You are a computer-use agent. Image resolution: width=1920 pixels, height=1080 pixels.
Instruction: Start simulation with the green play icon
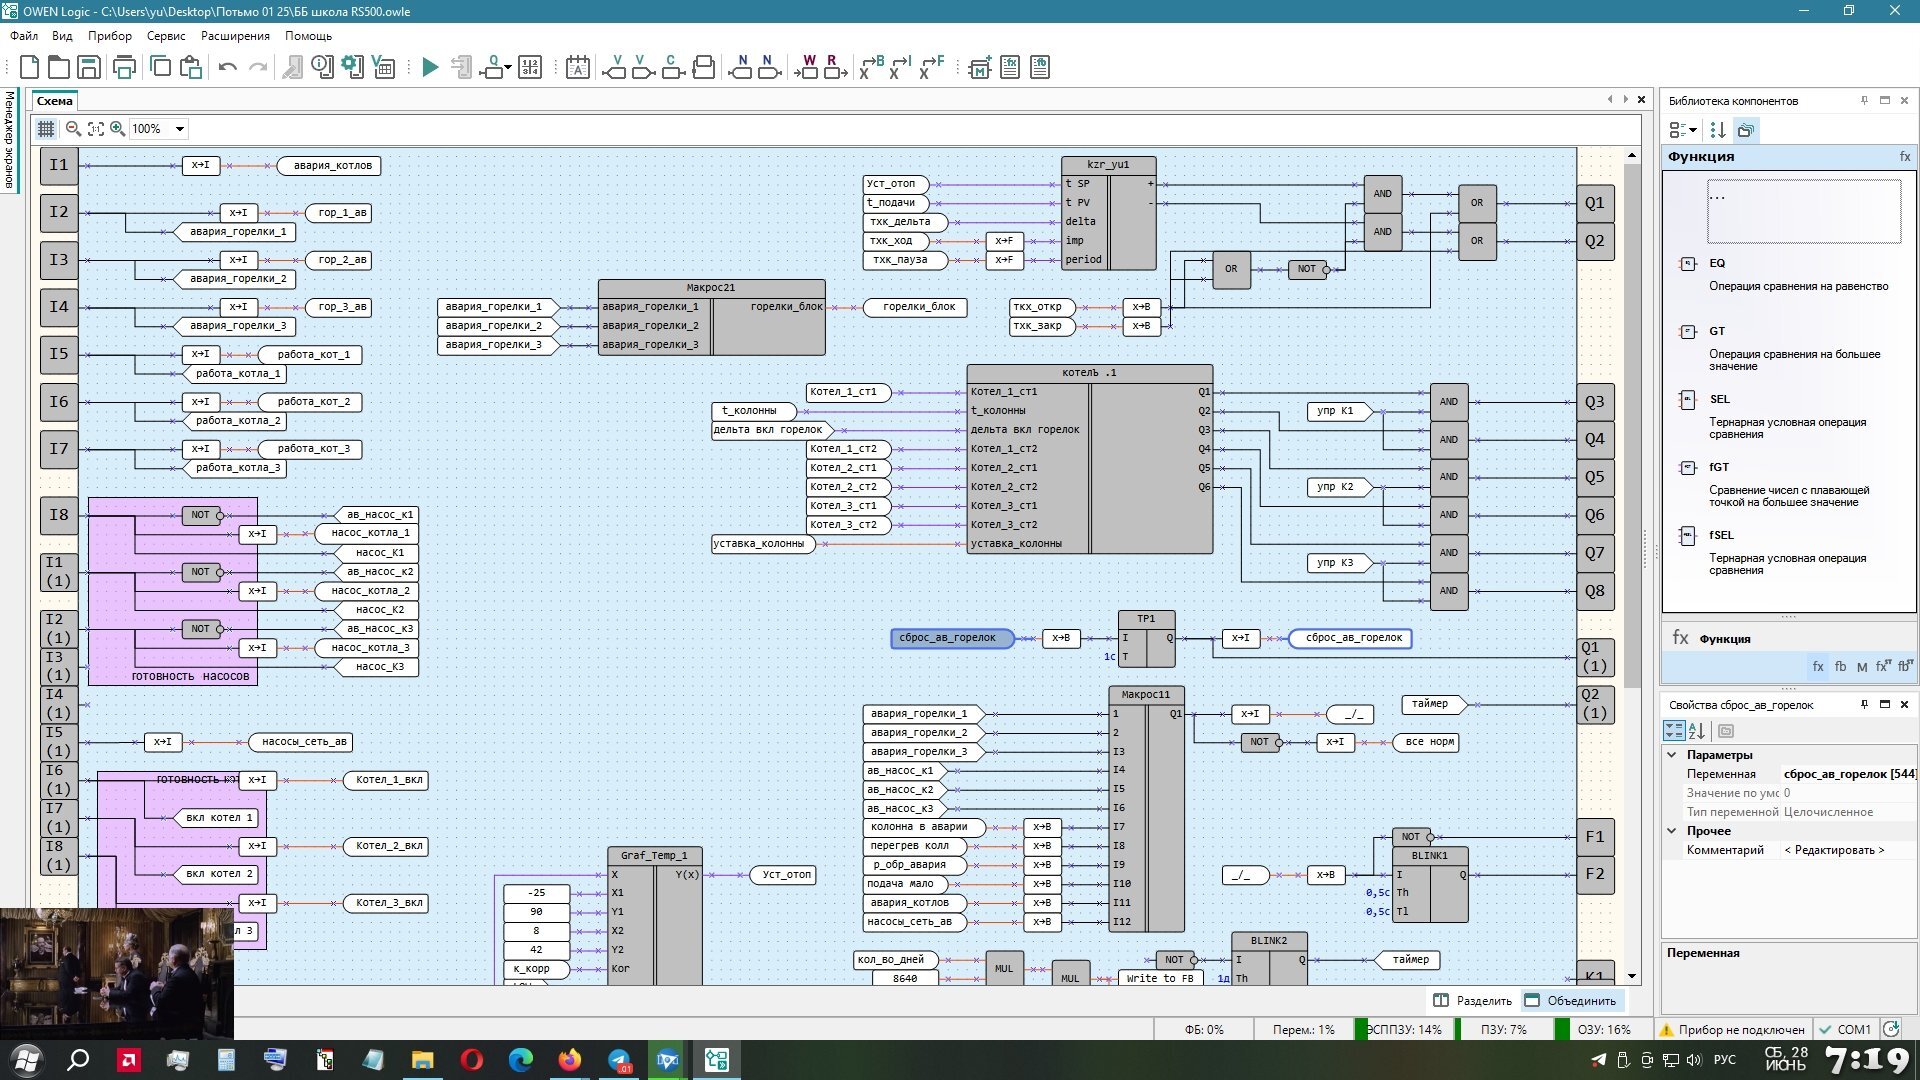(430, 67)
